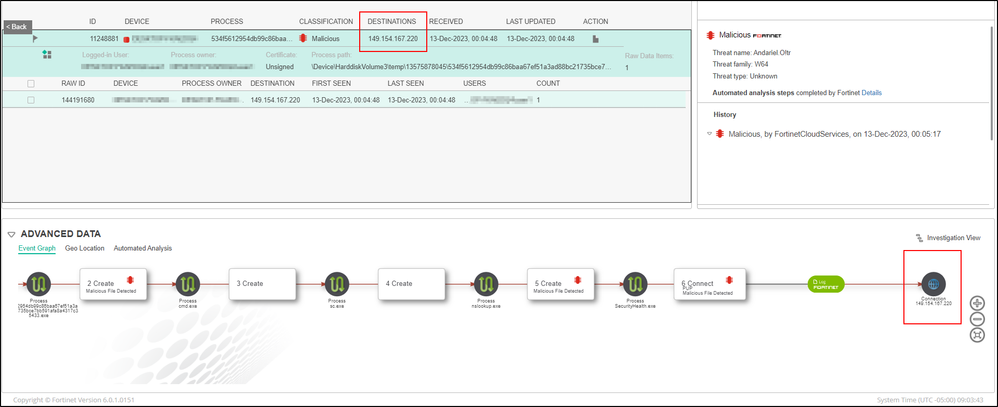The width and height of the screenshot is (998, 407).
Task: Switch to the Geo Location tab
Action: [x=85, y=248]
